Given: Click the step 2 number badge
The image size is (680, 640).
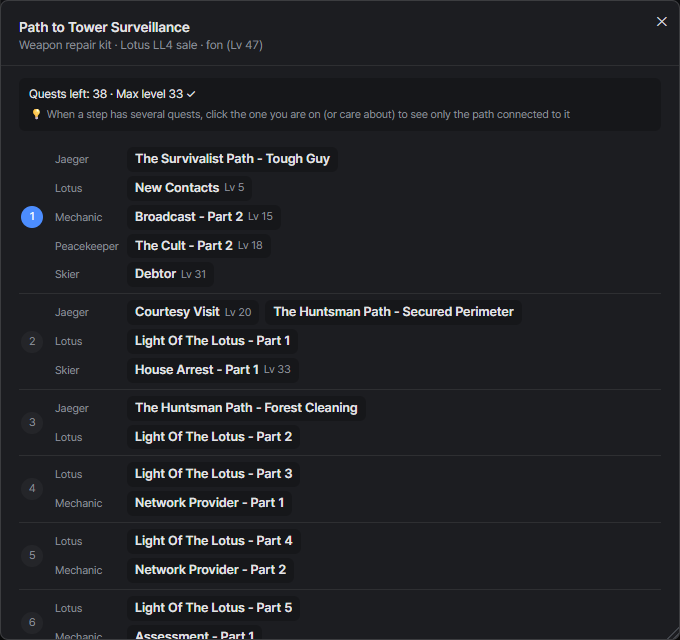Looking at the screenshot, I should click(32, 341).
